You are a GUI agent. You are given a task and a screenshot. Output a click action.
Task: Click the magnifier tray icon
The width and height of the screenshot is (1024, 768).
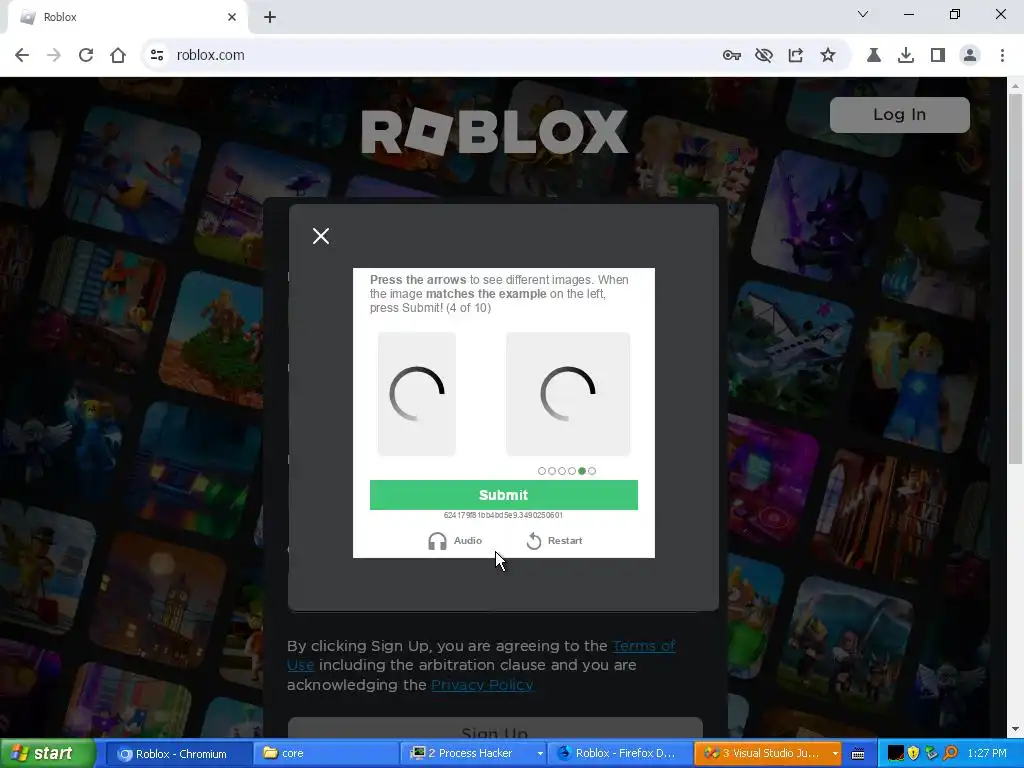coord(950,754)
